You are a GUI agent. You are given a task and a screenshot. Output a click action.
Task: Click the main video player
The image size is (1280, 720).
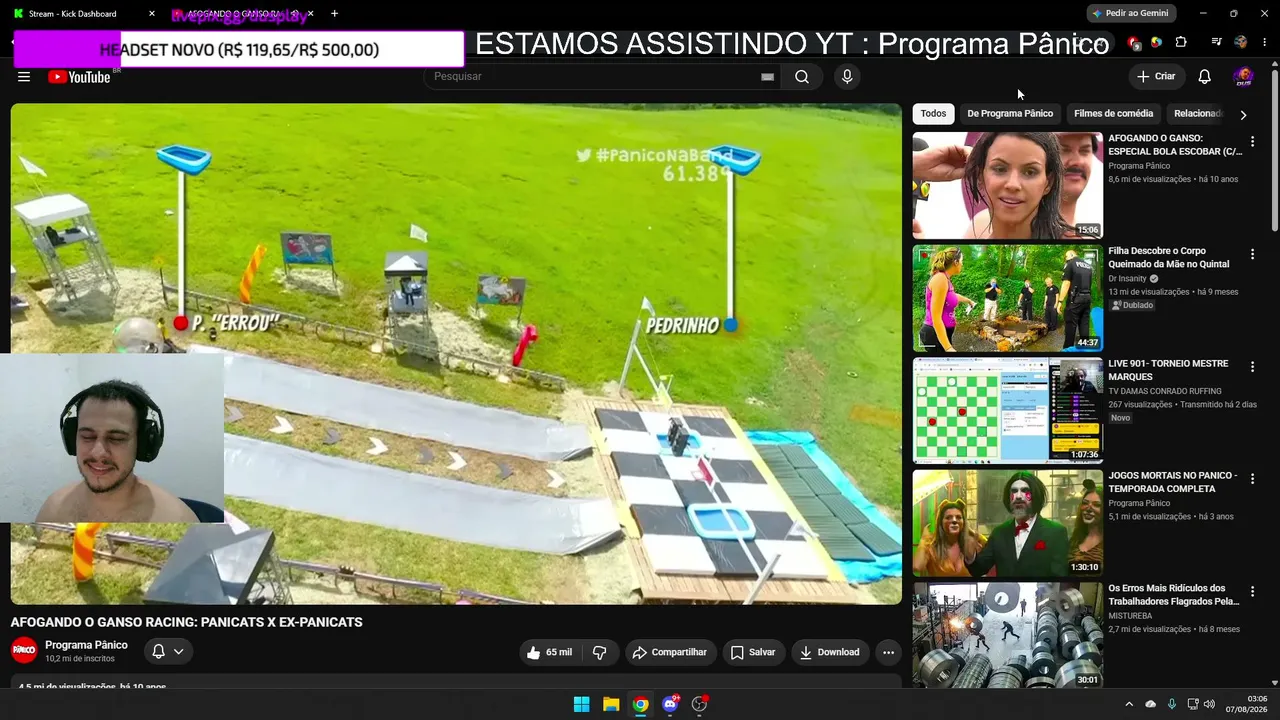tap(456, 354)
